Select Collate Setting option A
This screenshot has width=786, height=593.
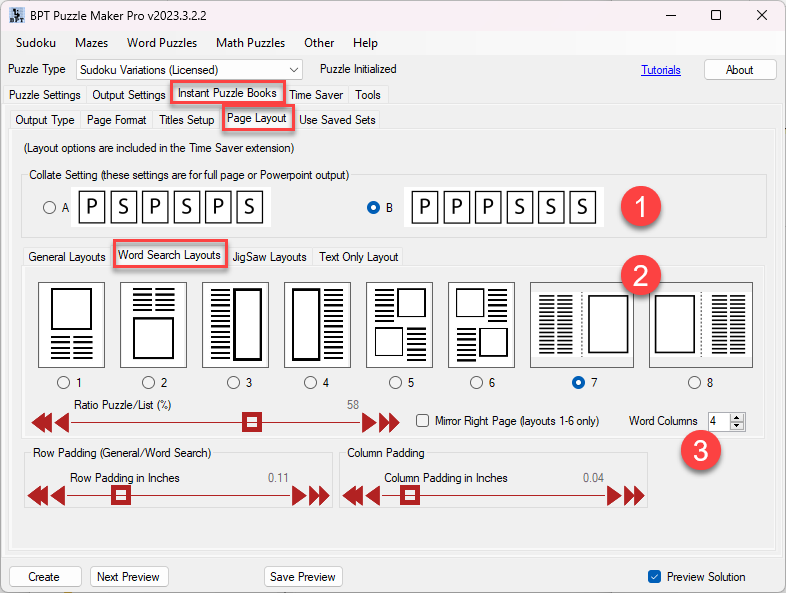[x=50, y=208]
